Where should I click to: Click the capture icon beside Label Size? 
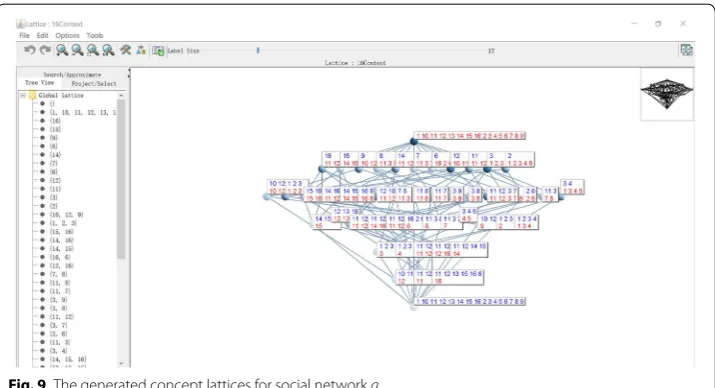tap(158, 51)
